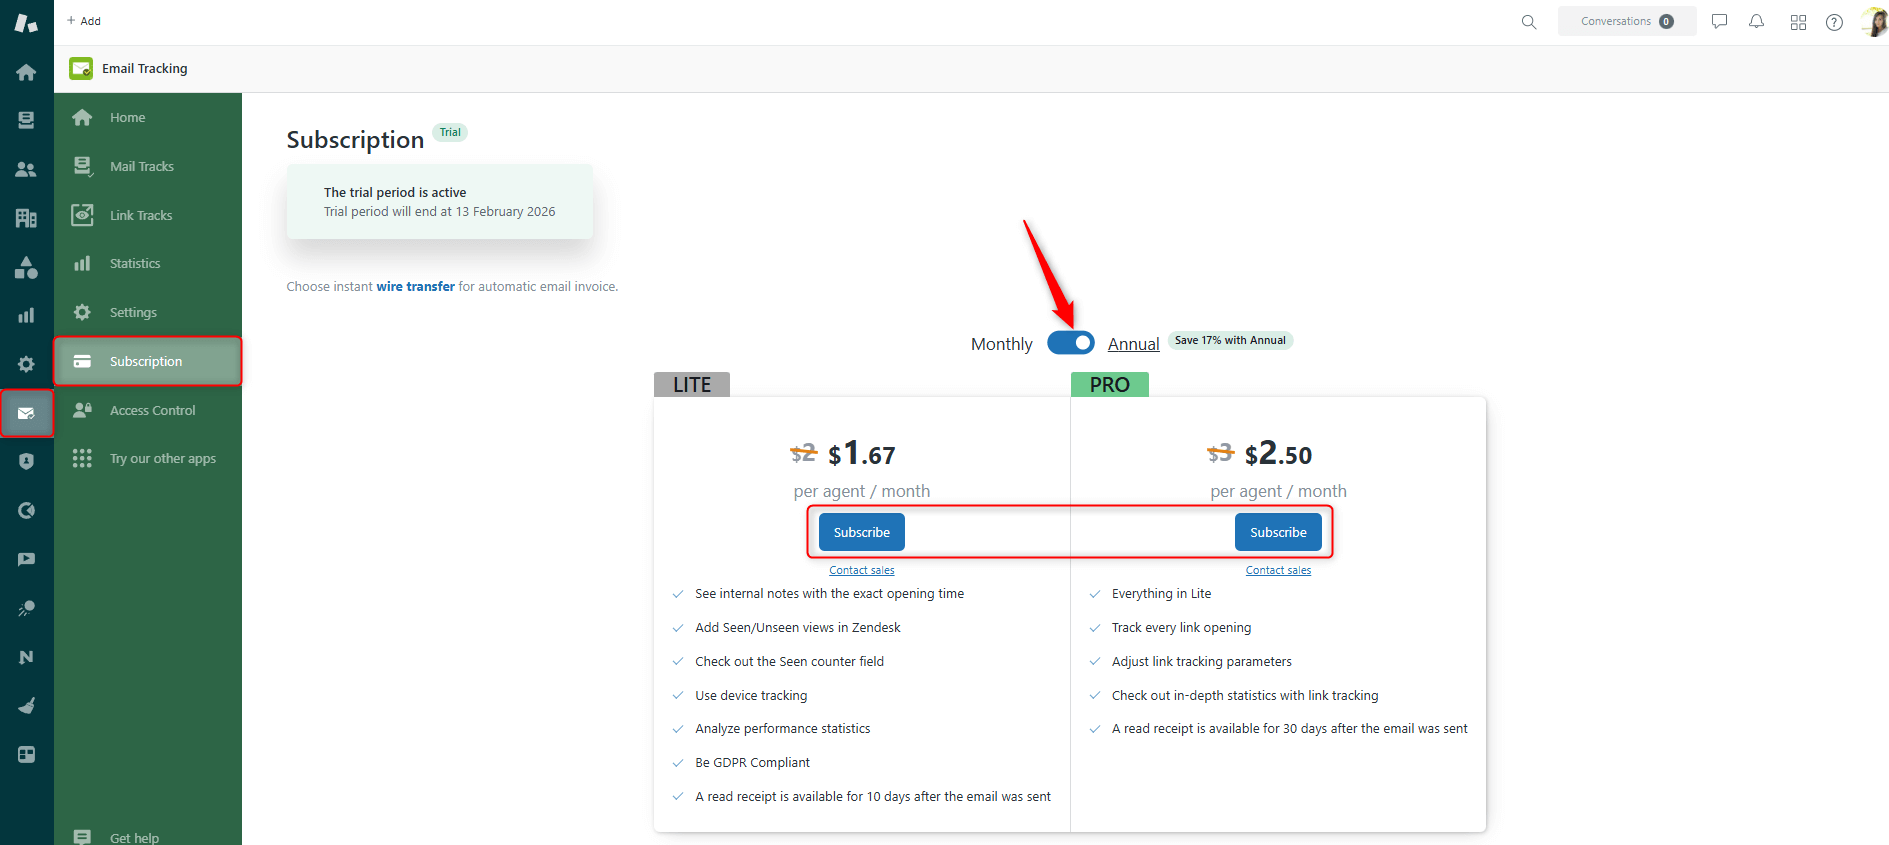Click the PRO price $2.50
This screenshot has width=1889, height=845.
pyautogui.click(x=1278, y=454)
